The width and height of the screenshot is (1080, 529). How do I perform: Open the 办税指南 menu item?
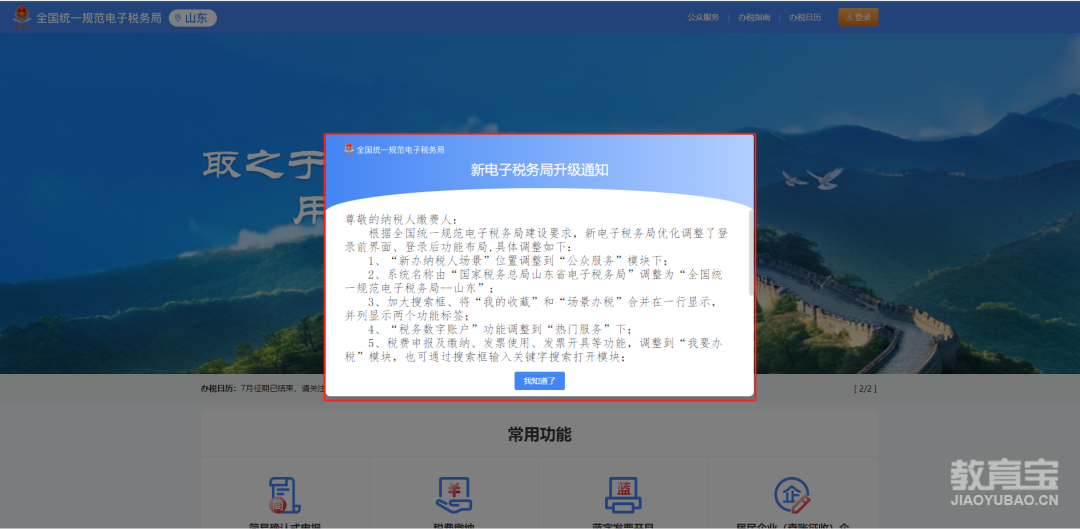[754, 17]
